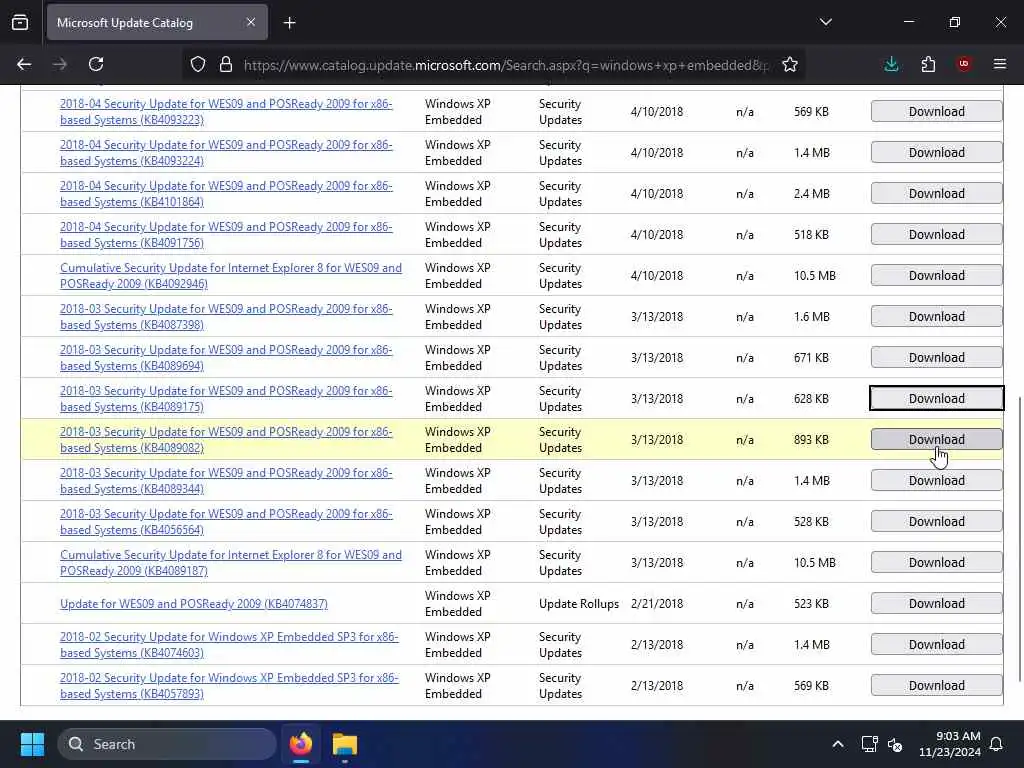Click the page vertical scrollbar thumb
The image size is (1024, 768).
tap(1020, 538)
